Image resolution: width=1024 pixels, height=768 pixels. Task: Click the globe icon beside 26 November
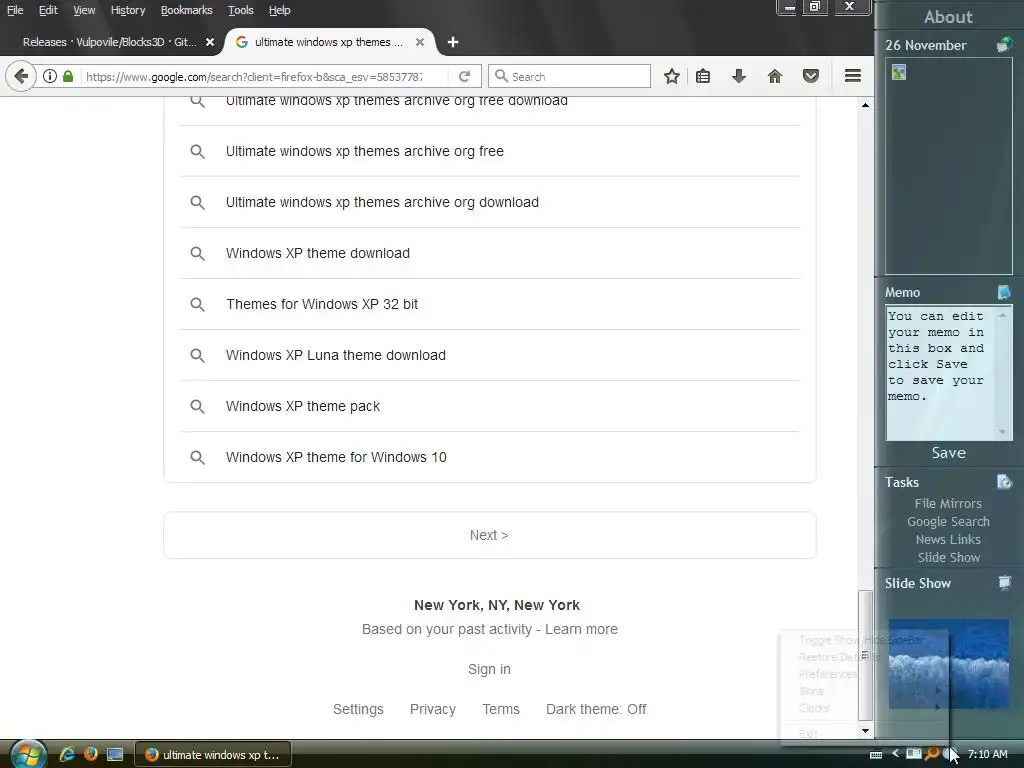pos(1004,45)
